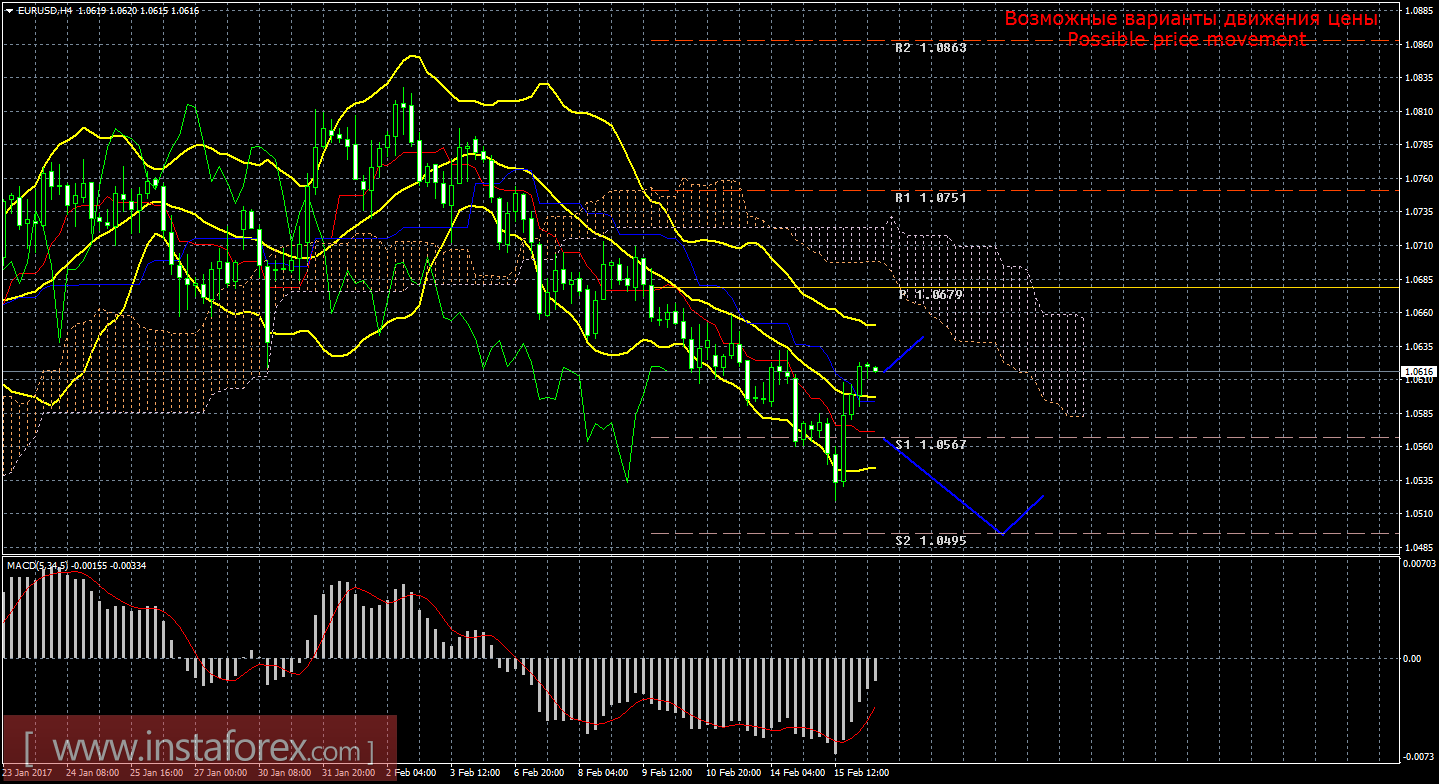
Task: Select the upward blue forecast arrow
Action: (x=903, y=354)
